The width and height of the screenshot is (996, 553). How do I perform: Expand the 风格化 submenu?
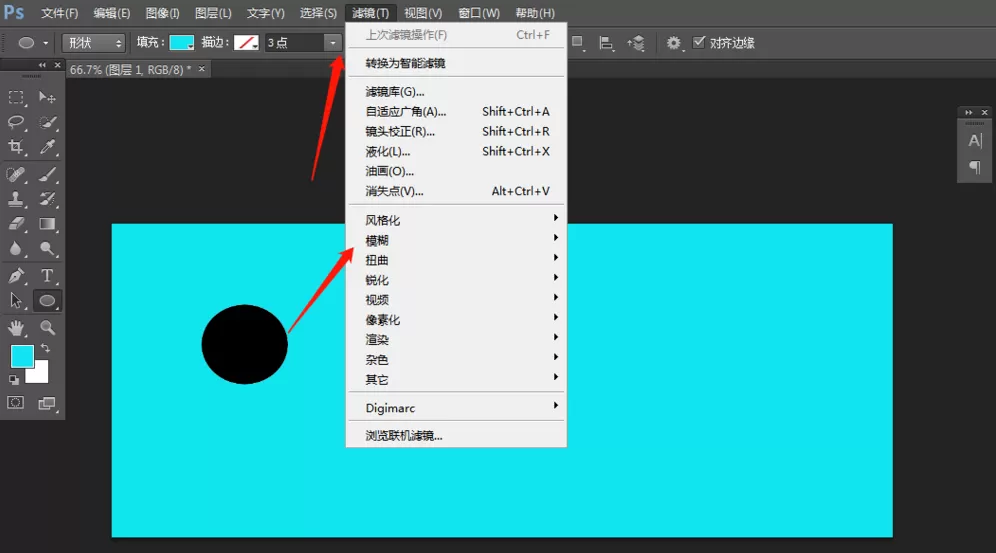point(456,220)
